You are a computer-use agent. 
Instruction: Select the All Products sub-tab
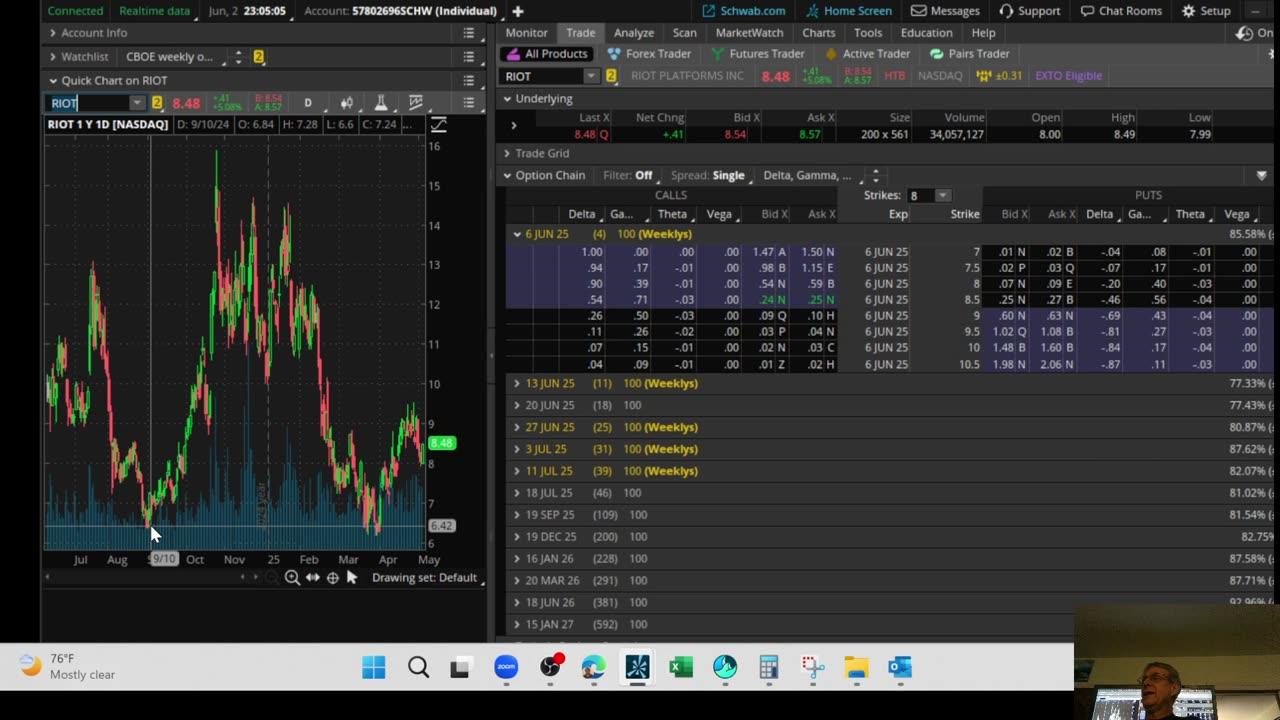coord(546,54)
